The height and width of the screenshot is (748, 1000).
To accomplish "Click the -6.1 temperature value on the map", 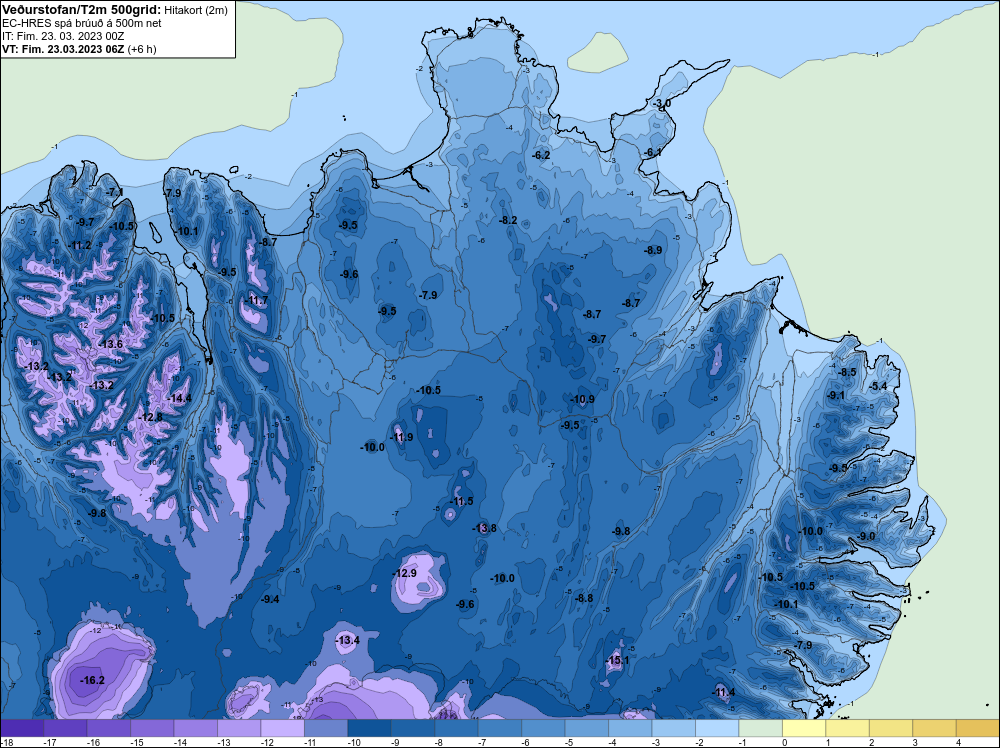I will [652, 152].
